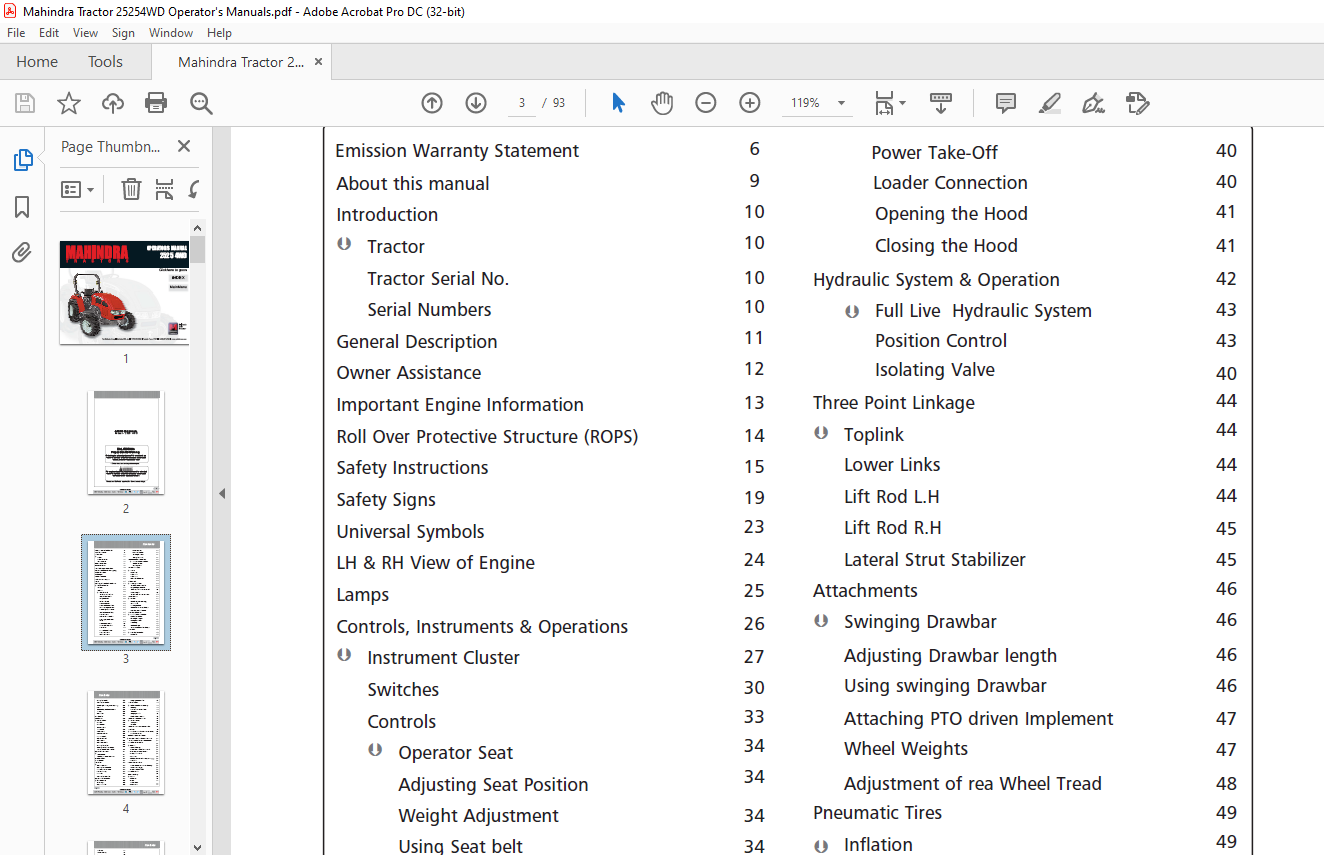Image resolution: width=1324 pixels, height=855 pixels.
Task: Click the Lateral Strut Stabilizer text
Action: coord(935,560)
